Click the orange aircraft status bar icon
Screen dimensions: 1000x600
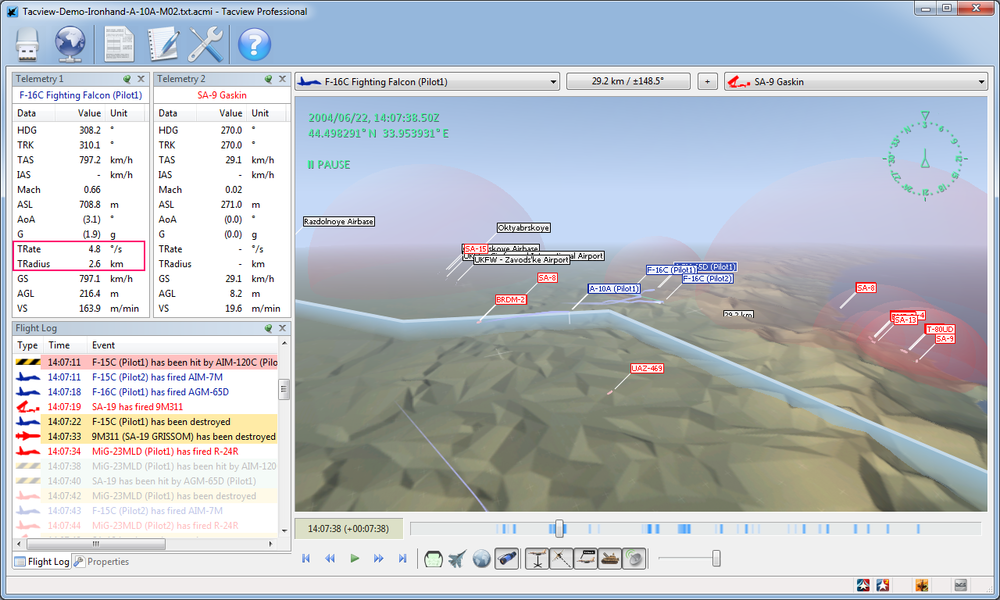[922, 585]
